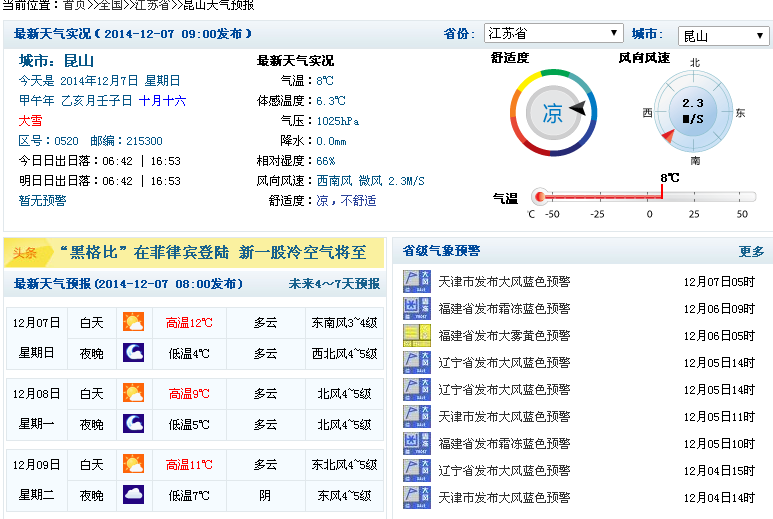Image resolution: width=773 pixels, height=519 pixels.
Task: Click 更多 in the provincial warnings panel
Action: click(x=751, y=251)
